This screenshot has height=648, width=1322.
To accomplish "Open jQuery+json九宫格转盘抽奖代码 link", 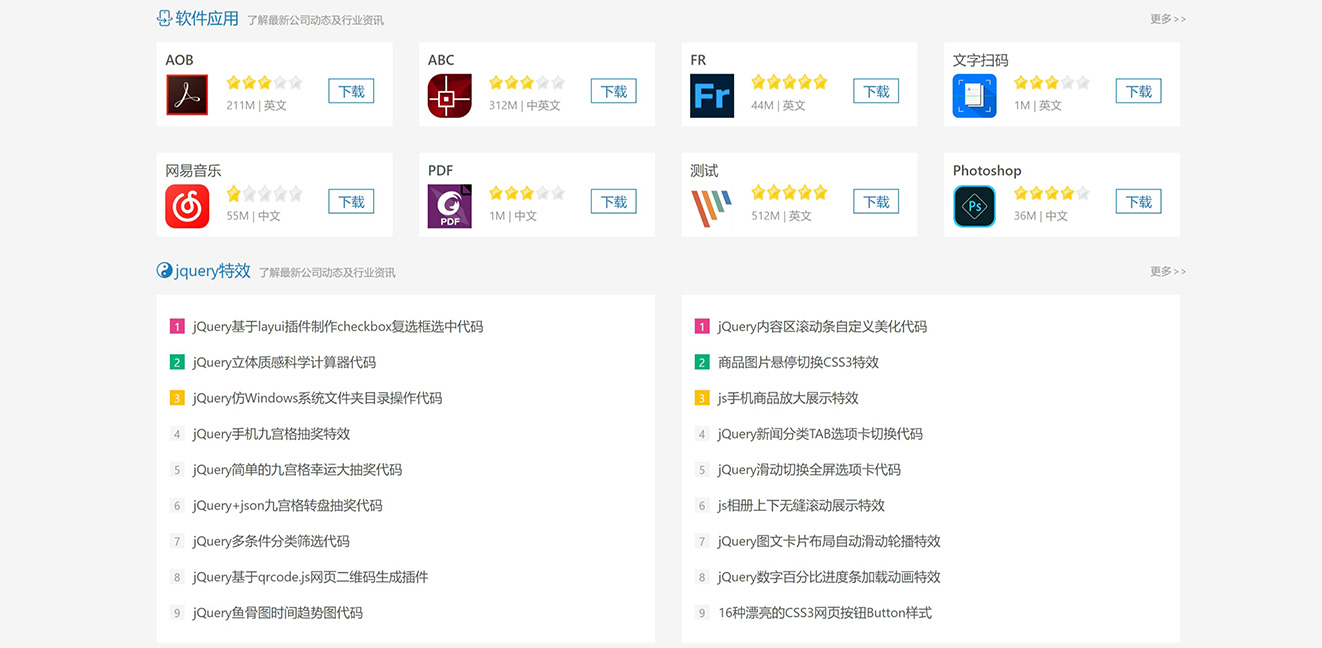I will pyautogui.click(x=288, y=505).
